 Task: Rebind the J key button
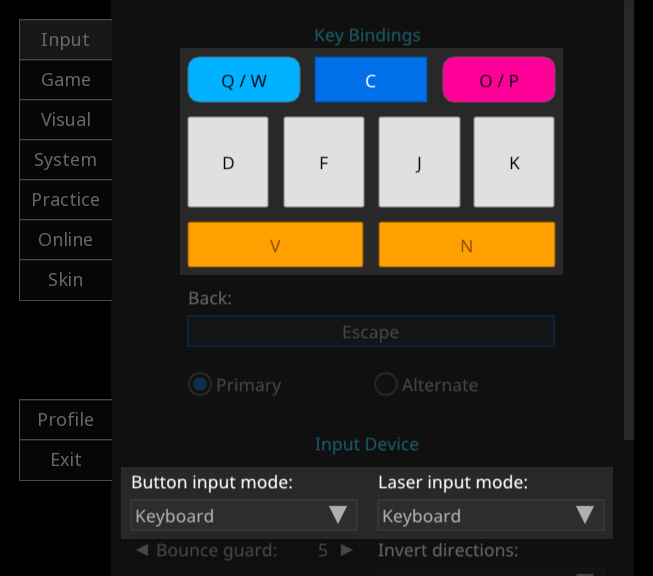pyautogui.click(x=419, y=162)
